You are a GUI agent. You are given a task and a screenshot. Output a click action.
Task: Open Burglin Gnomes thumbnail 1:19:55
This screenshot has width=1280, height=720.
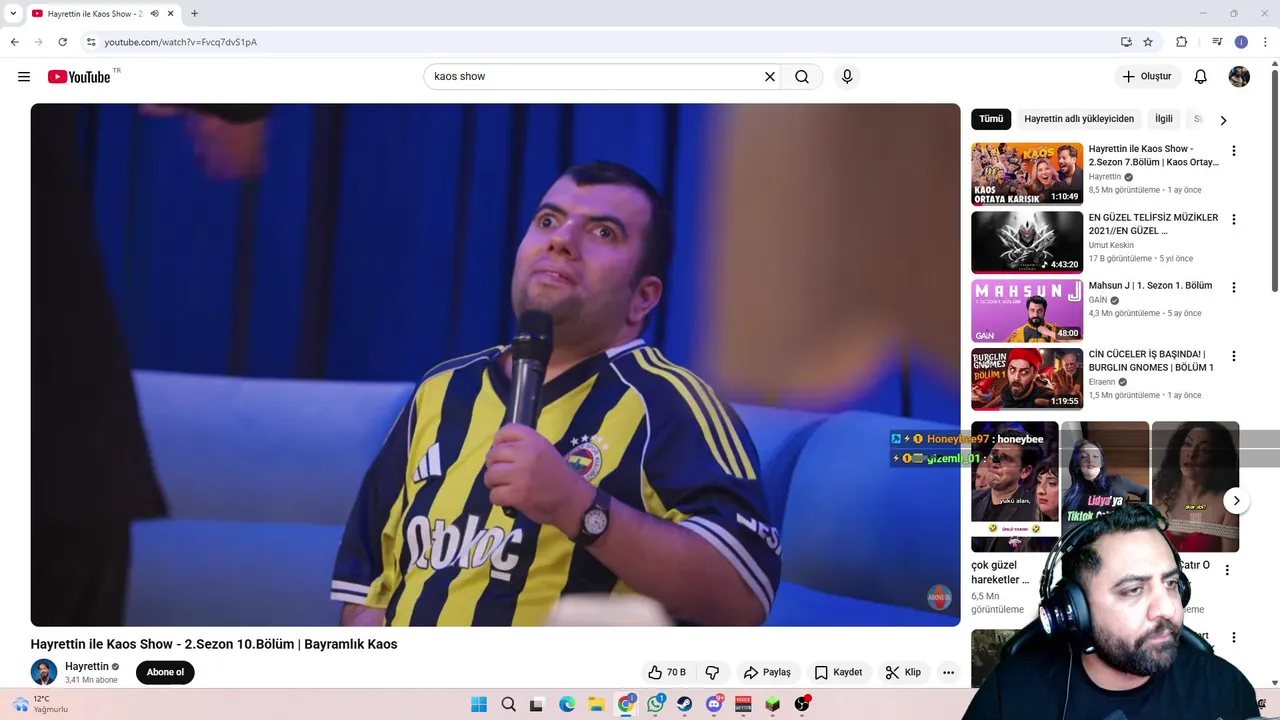[1027, 379]
